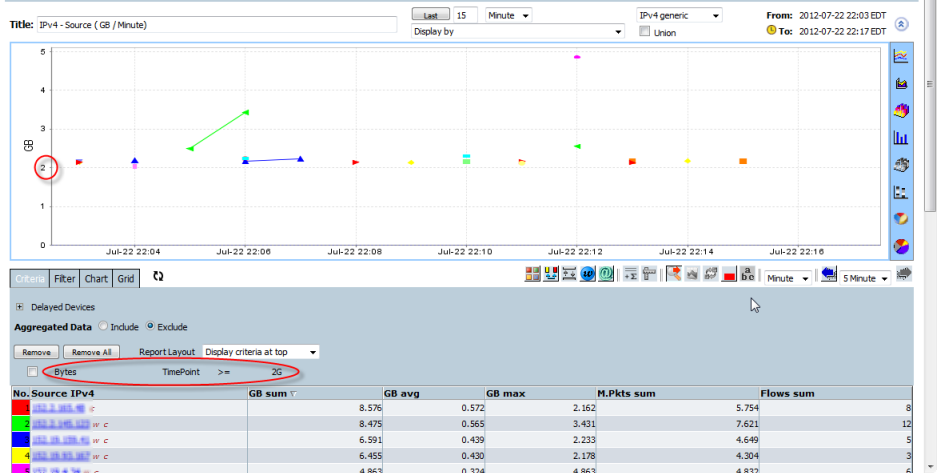
Task: Click the gray area graph toolbar icon
Action: pyautogui.click(x=692, y=274)
